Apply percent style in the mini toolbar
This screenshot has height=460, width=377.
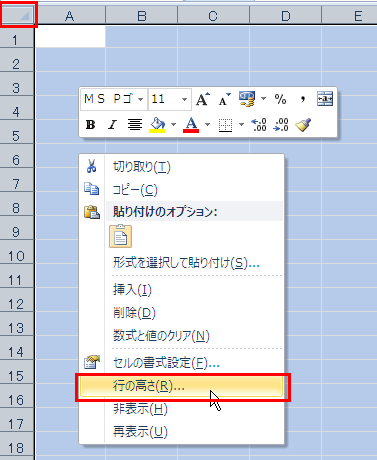click(x=280, y=99)
